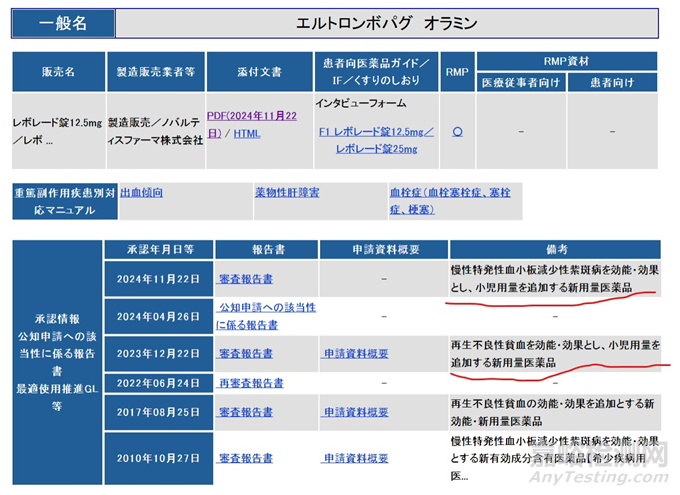Viewport: 680px width, 495px height.
Task: Open the HTML version of the package insert
Action: click(x=247, y=133)
